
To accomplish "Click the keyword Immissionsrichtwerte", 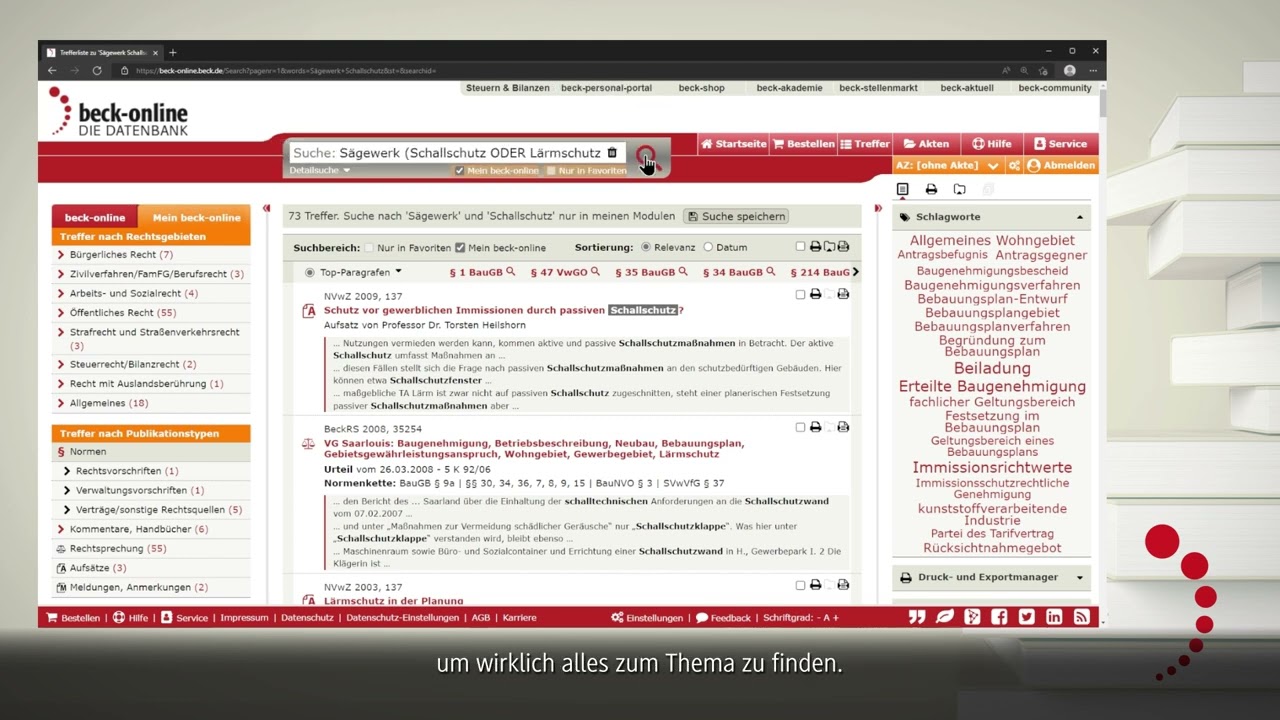I will (x=992, y=467).
